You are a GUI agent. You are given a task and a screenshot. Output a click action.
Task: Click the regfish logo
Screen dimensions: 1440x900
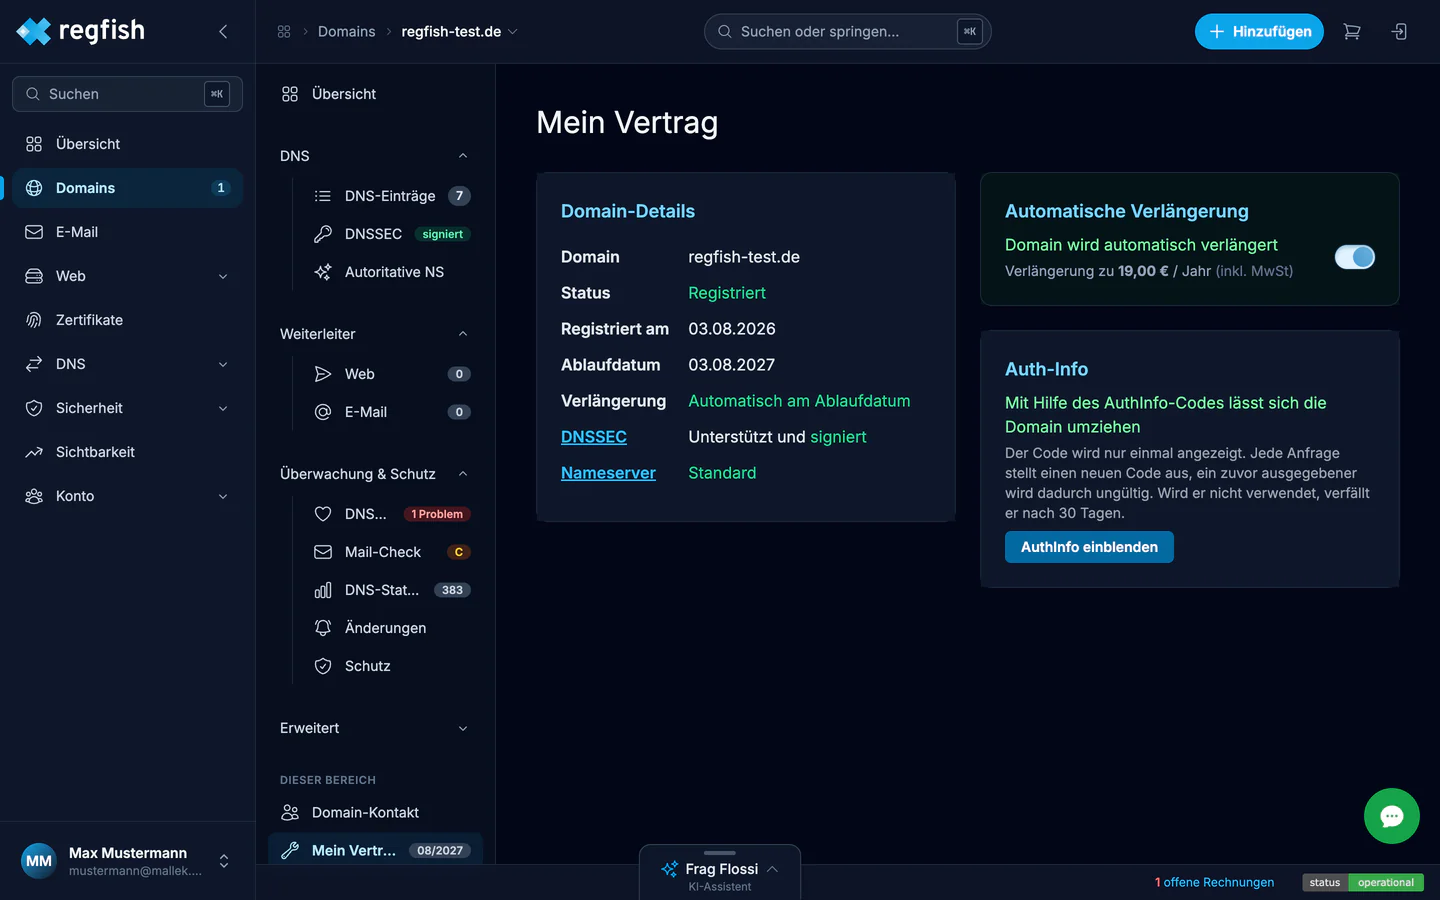pos(81,31)
